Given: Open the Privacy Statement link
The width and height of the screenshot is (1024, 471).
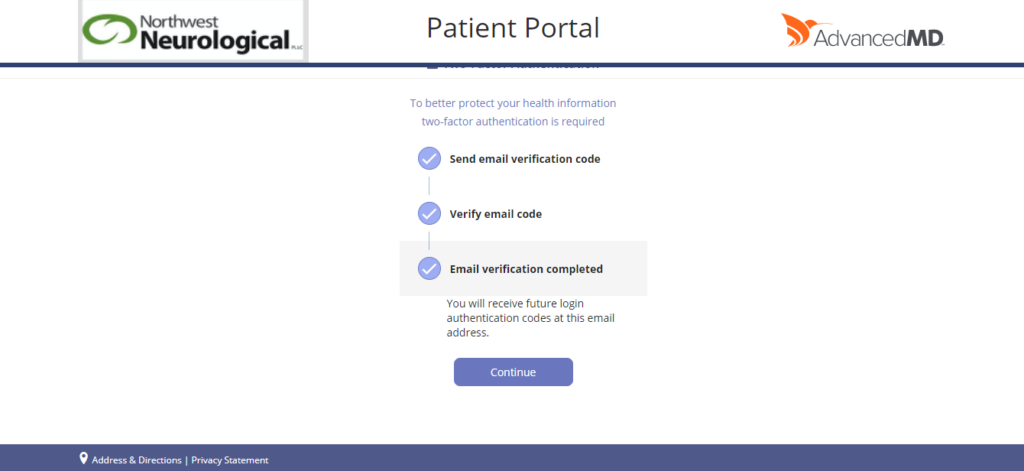Looking at the screenshot, I should coord(230,460).
